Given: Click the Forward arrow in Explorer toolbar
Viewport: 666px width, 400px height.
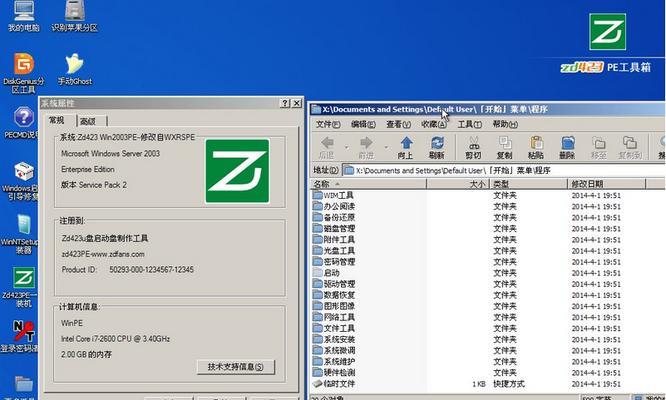Looking at the screenshot, I should [366, 147].
